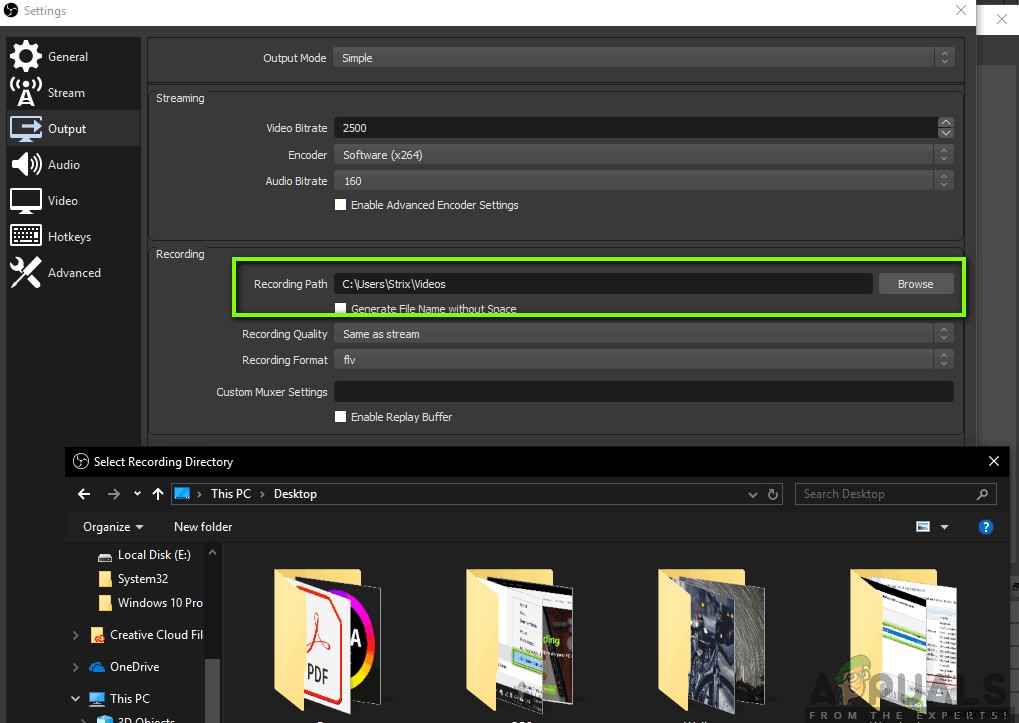The image size is (1019, 723).
Task: Enable Advanced Encoder Settings checkbox
Action: point(340,205)
